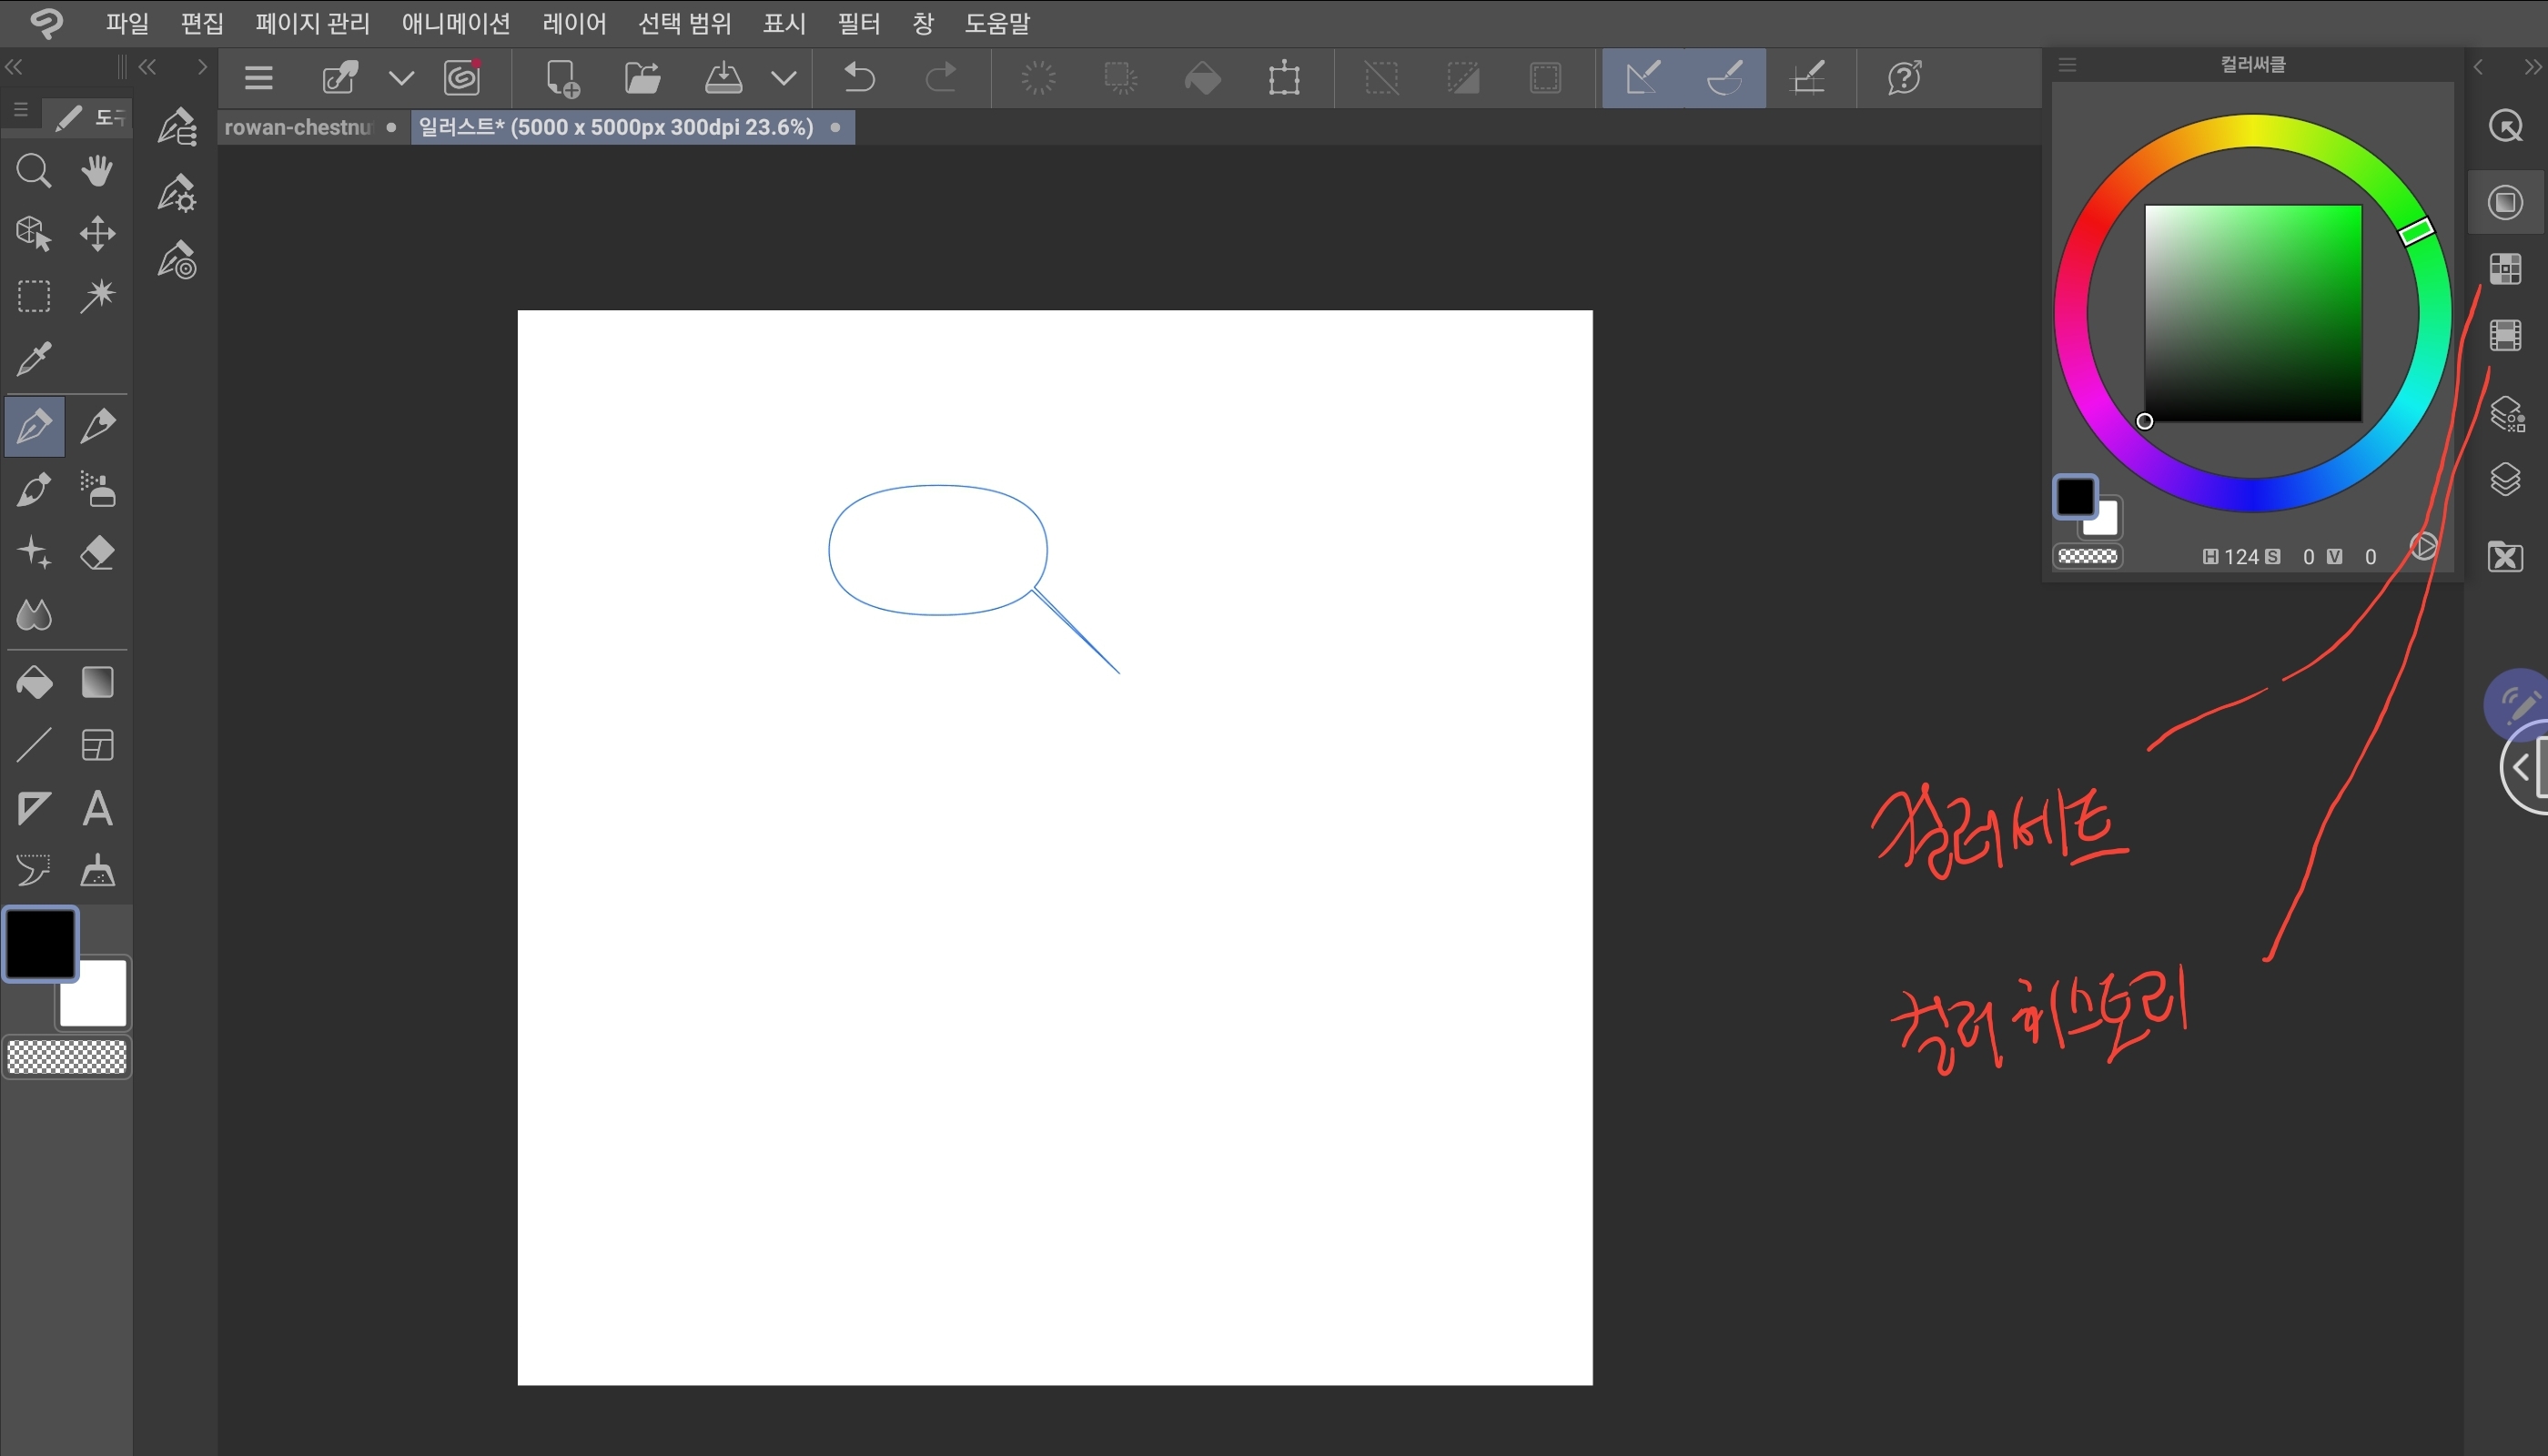Screen dimensions: 2548x1456
Task: Select the Eraser tool
Action: (x=97, y=552)
